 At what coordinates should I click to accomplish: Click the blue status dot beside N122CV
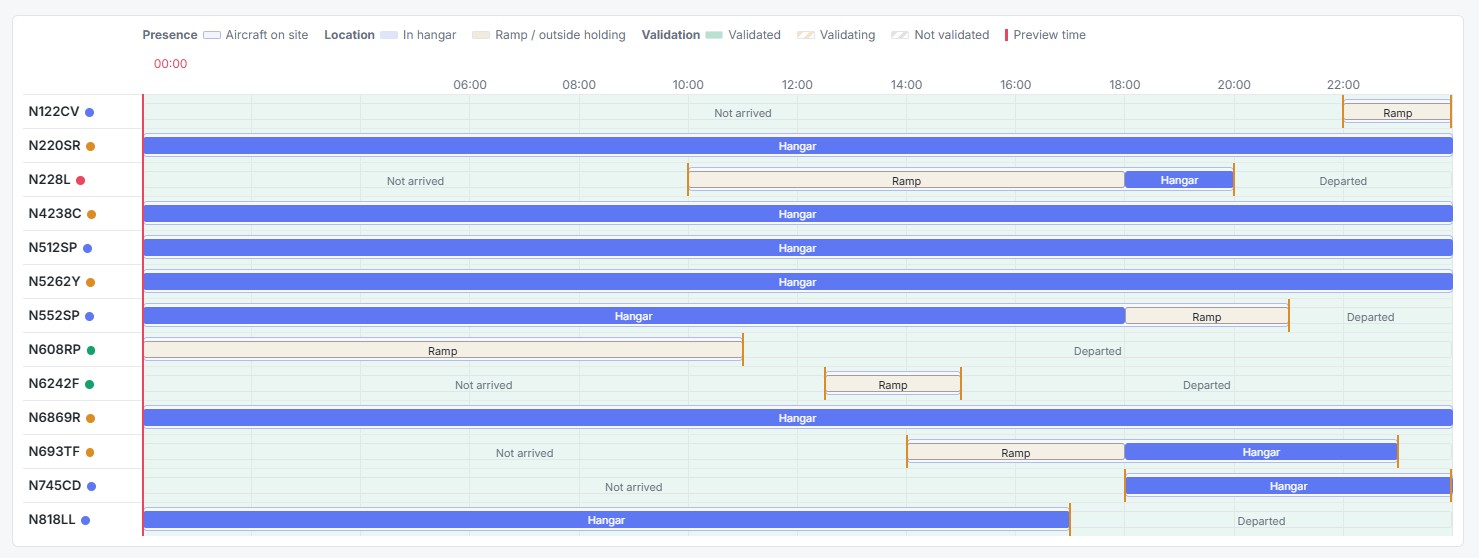pyautogui.click(x=89, y=112)
